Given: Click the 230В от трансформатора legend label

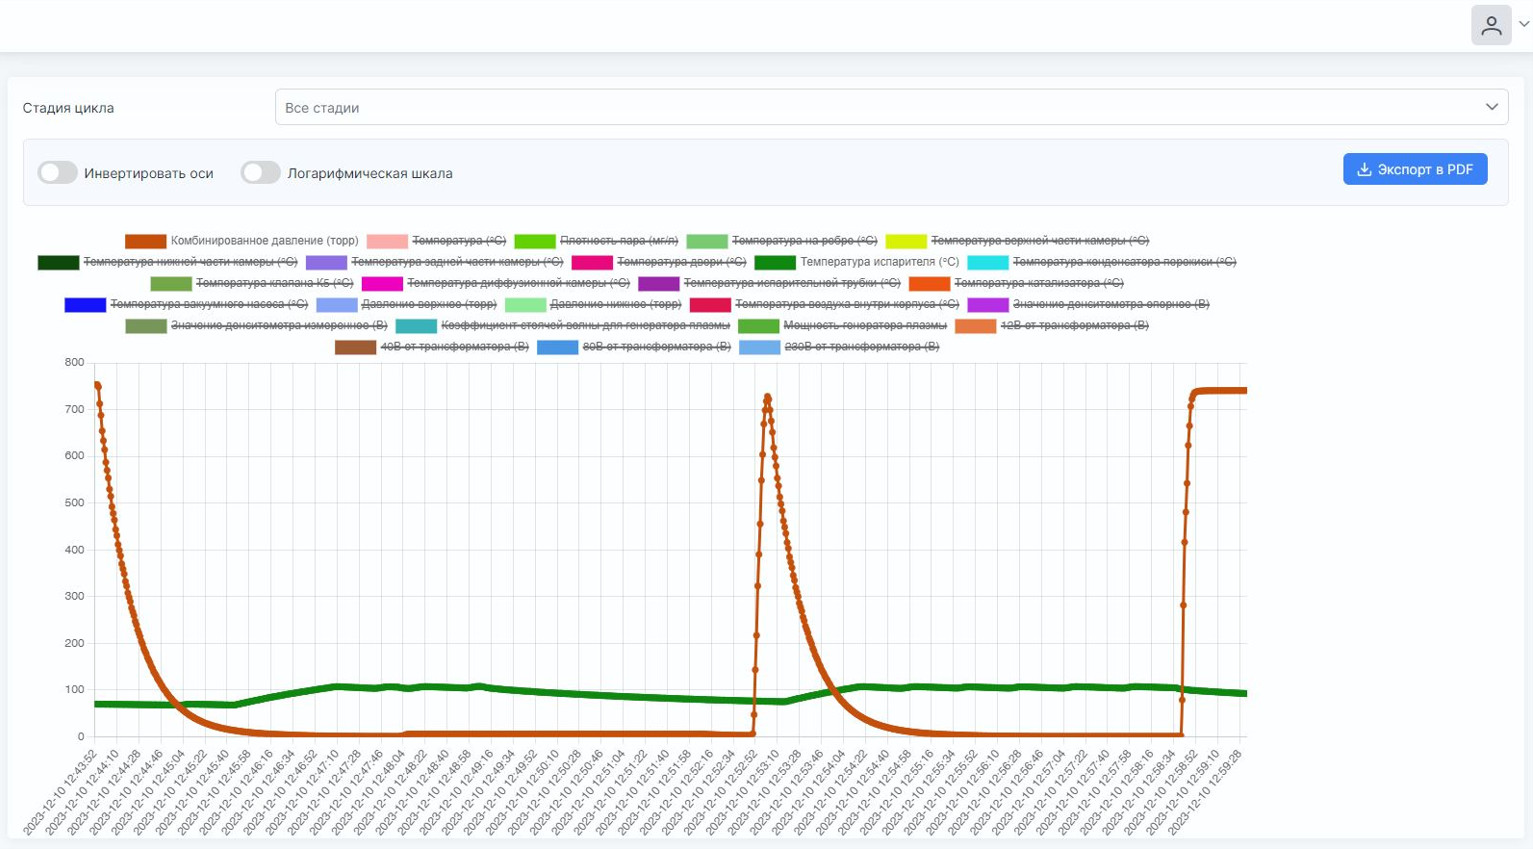Looking at the screenshot, I should (x=861, y=346).
